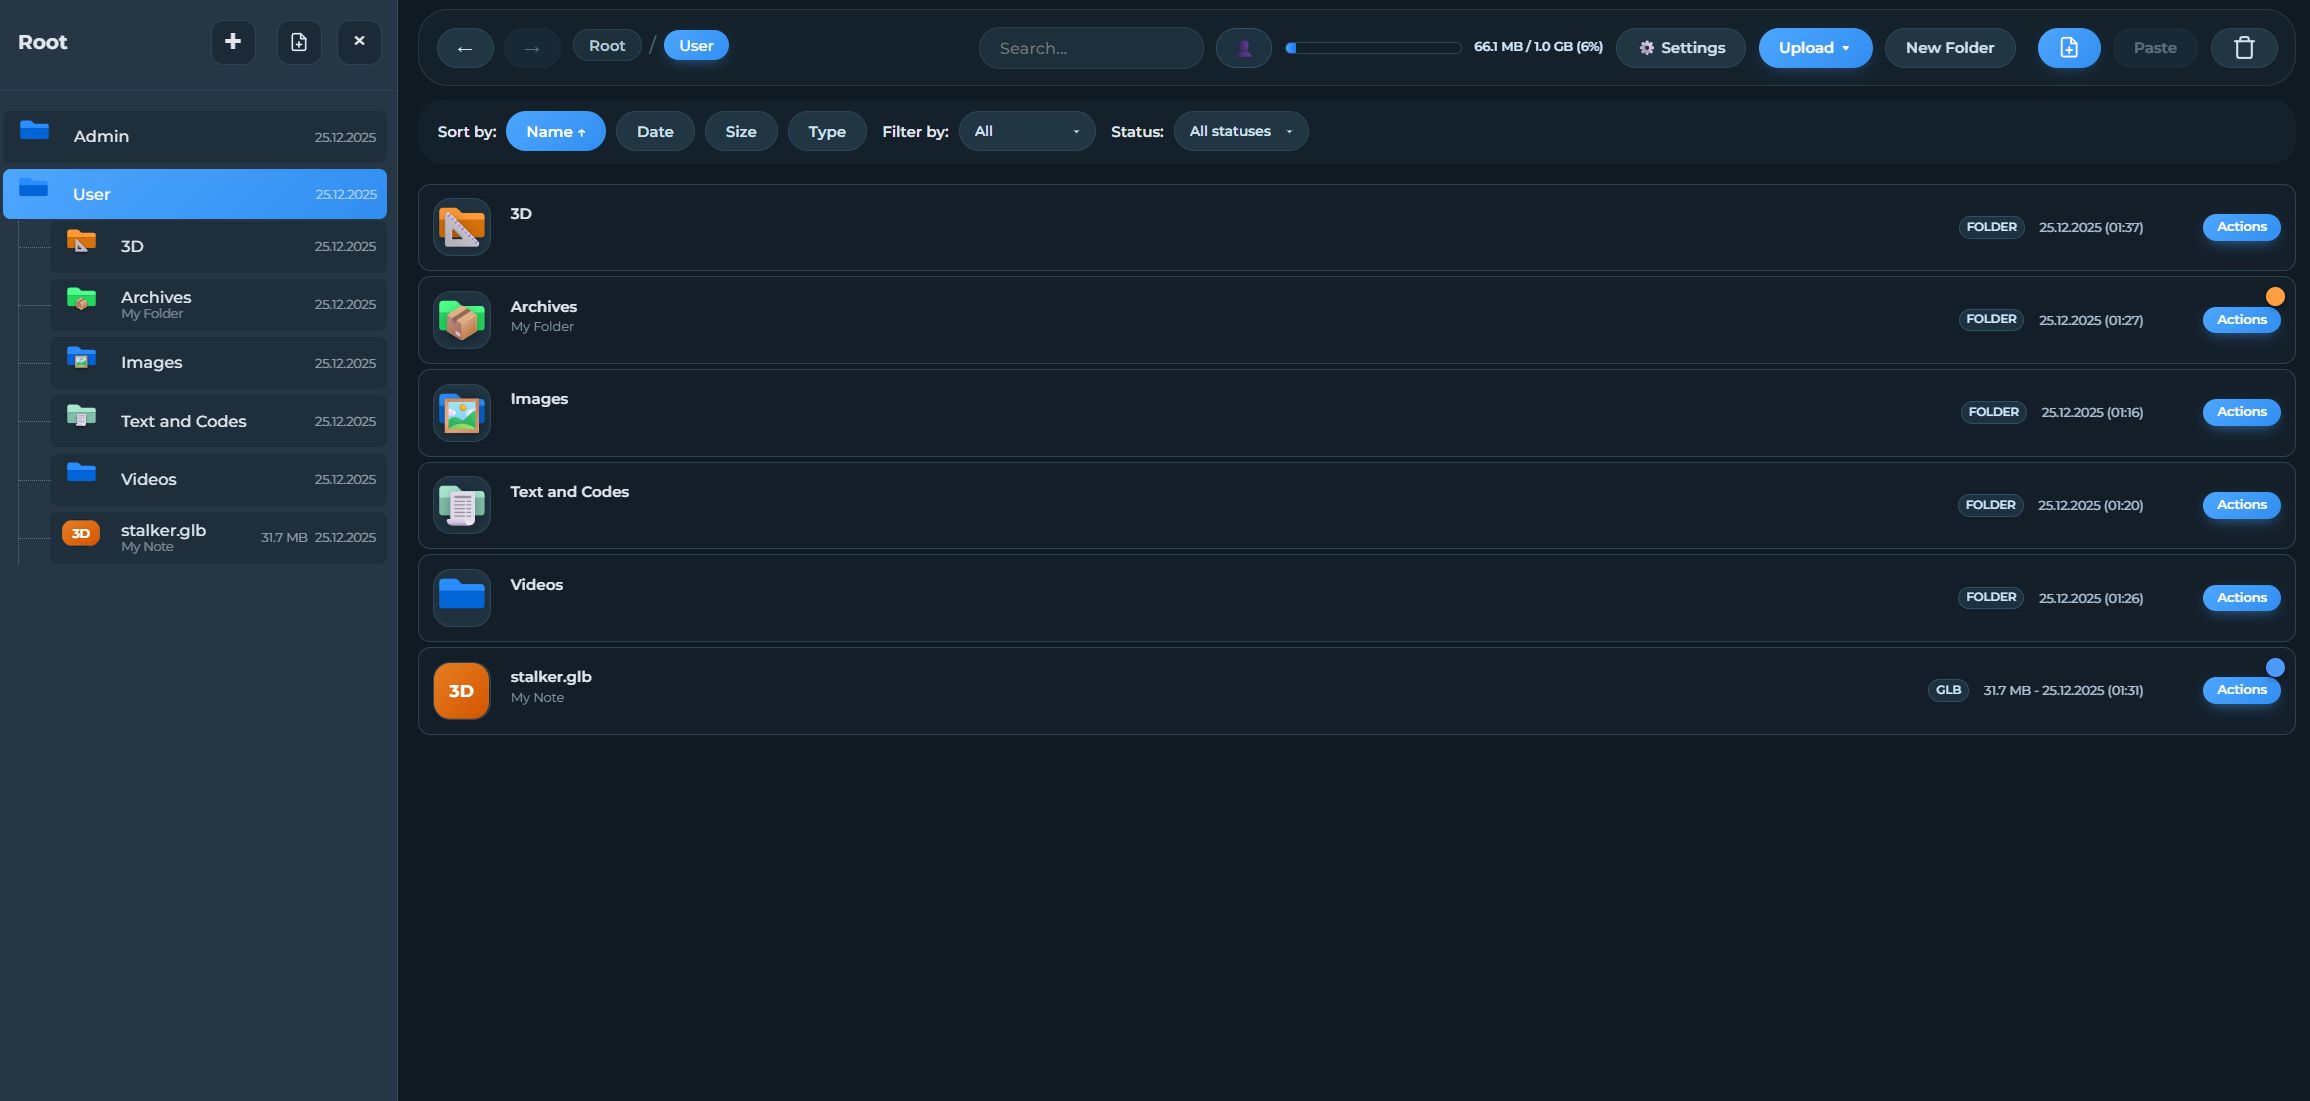Click the plus icon in sidebar header
This screenshot has height=1101, width=2310.
pyautogui.click(x=233, y=42)
